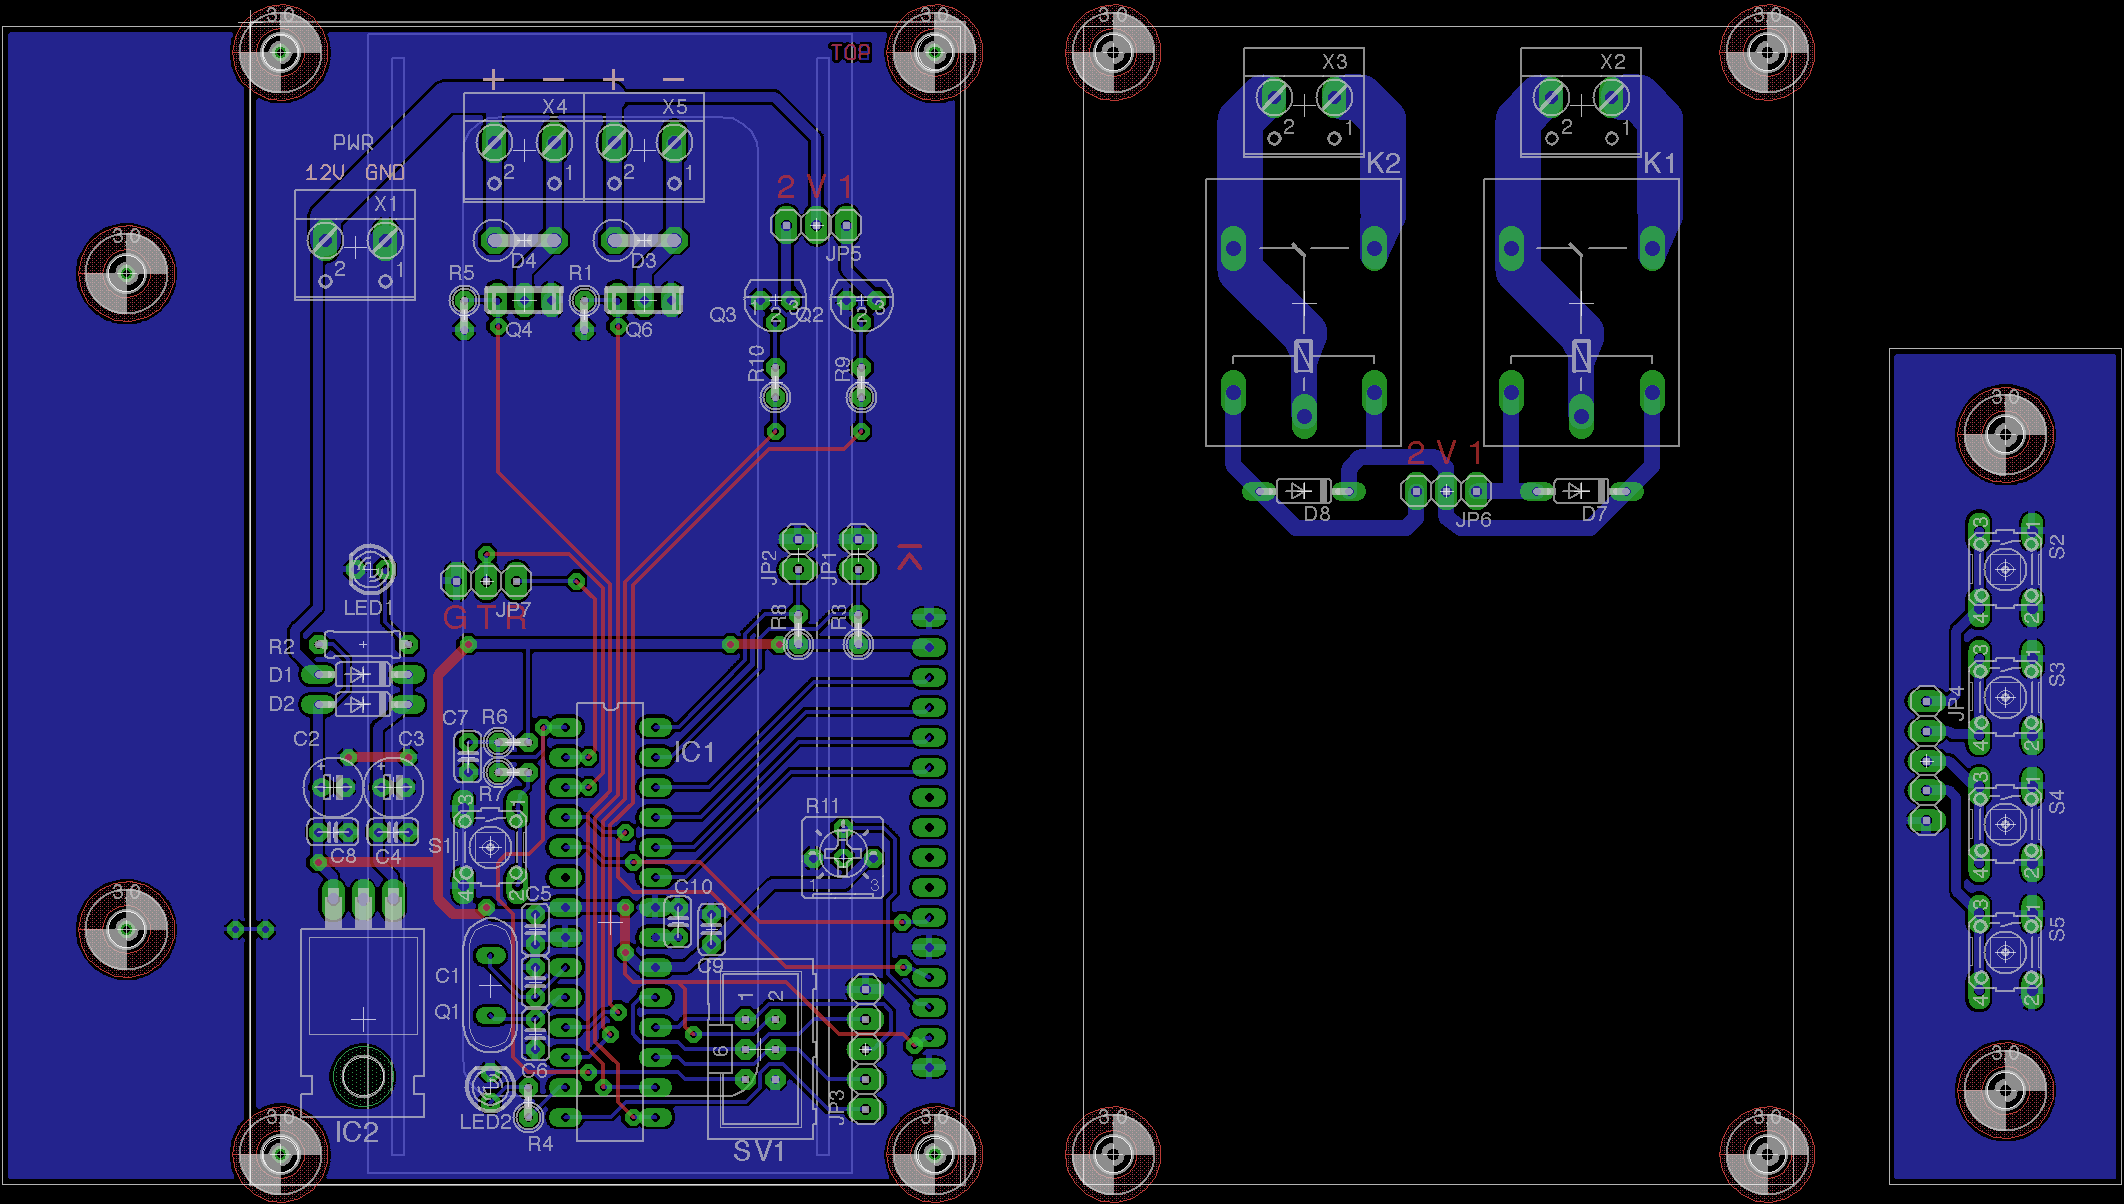Select the R11 trimmer potentiometer footprint
The height and width of the screenshot is (1204, 2124).
pos(843,857)
